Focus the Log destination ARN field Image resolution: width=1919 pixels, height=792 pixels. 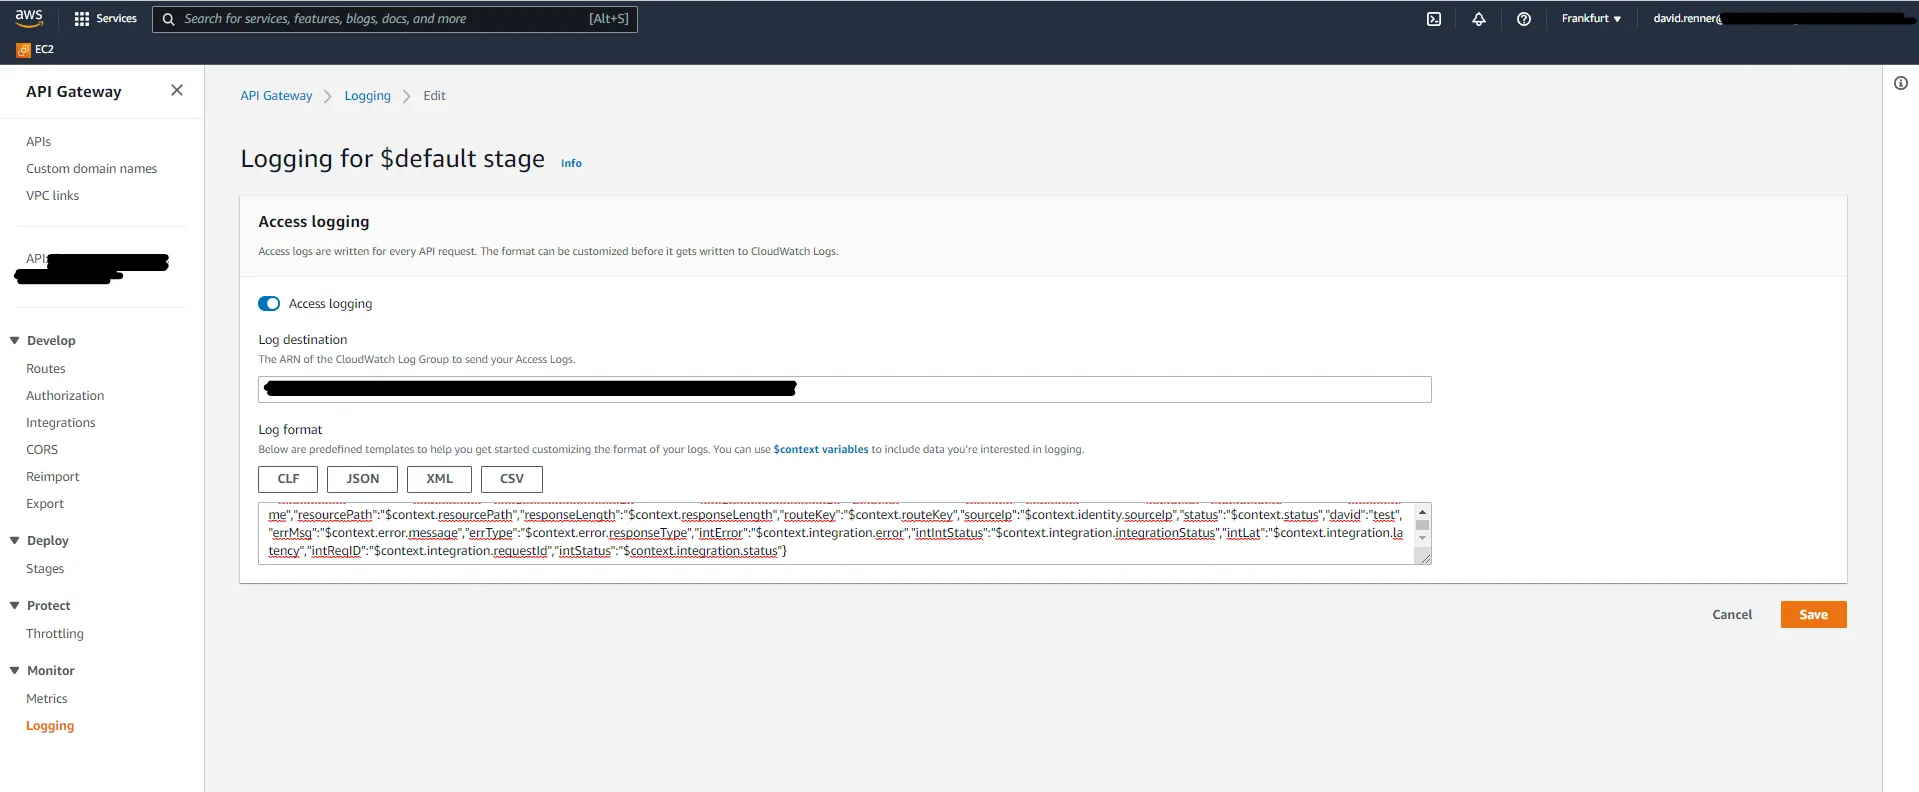click(x=845, y=389)
